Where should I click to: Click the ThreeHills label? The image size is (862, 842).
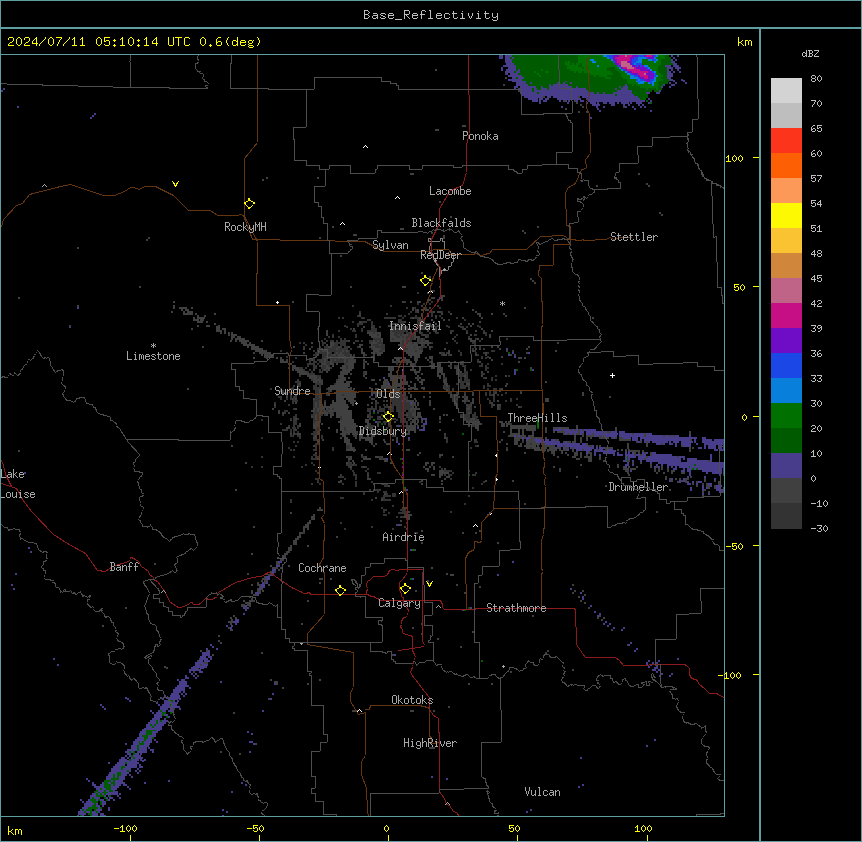coord(537,418)
